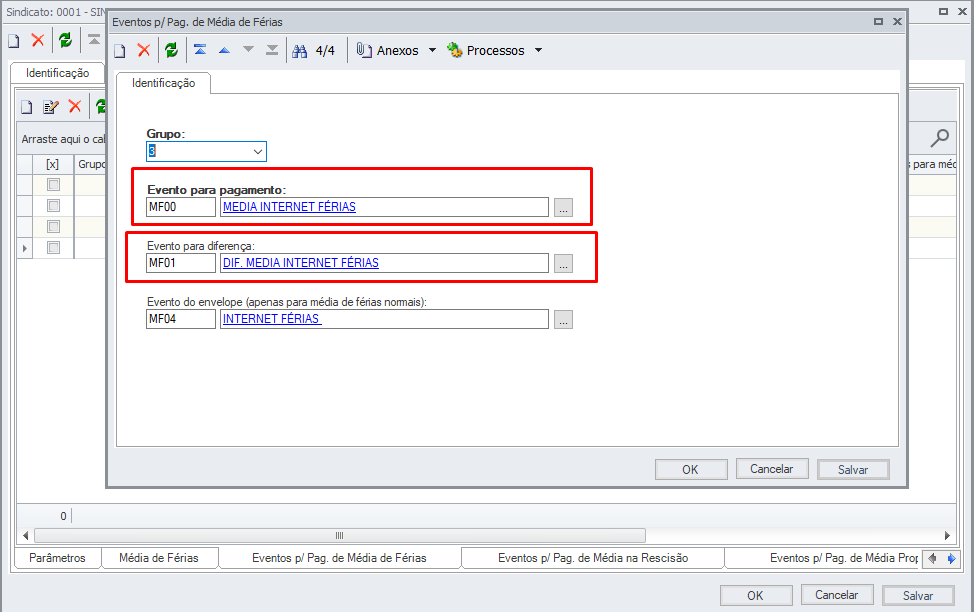
Task: Go to the last record in the dialog toolbar
Action: pos(272,50)
